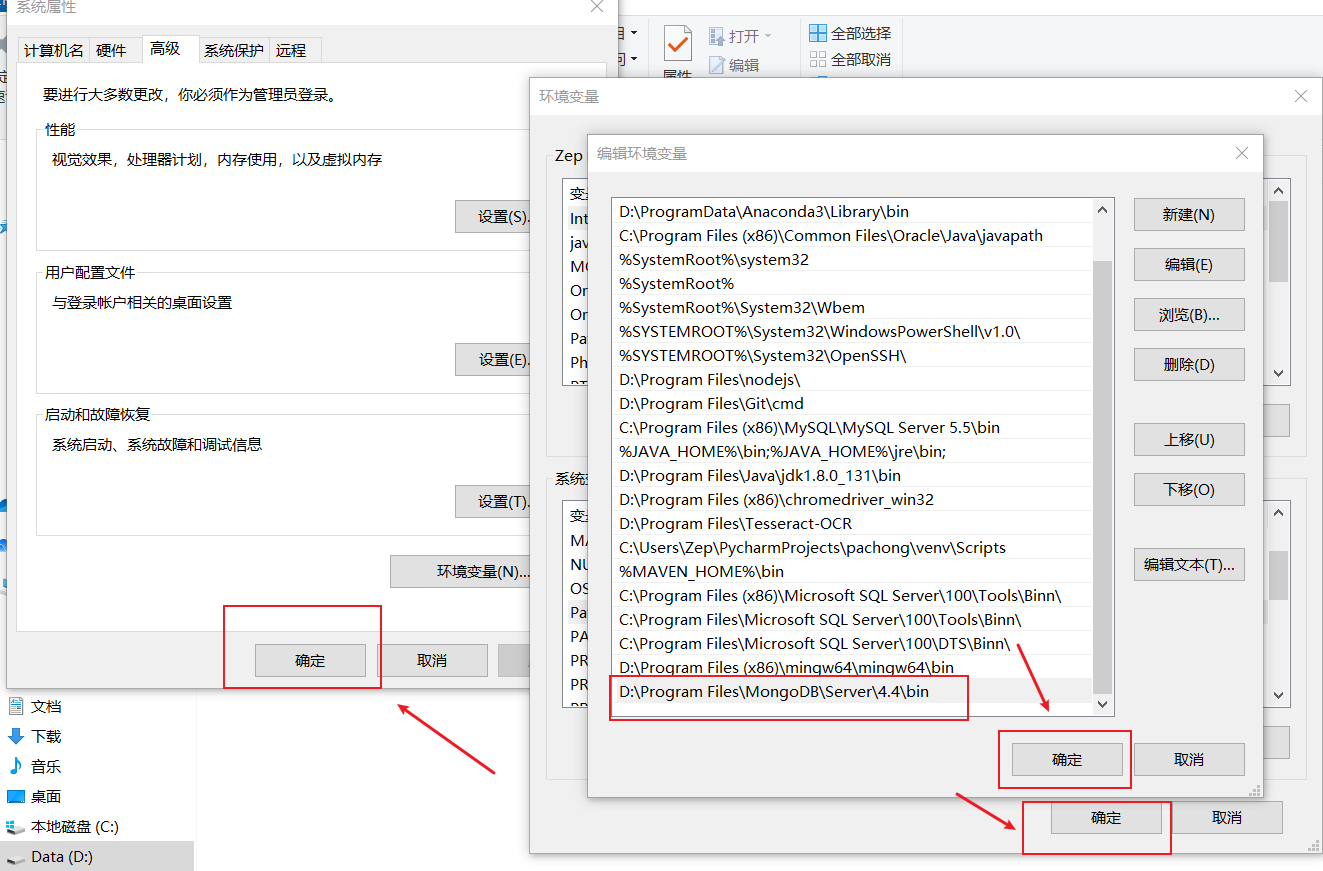
Task: Click 打开 in Explorer ribbon
Action: click(734, 36)
